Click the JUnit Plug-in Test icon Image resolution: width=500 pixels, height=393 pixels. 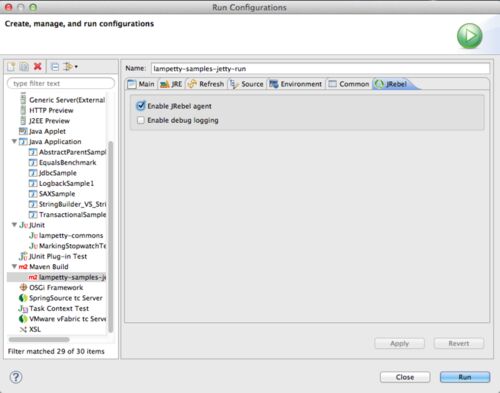tap(23, 256)
